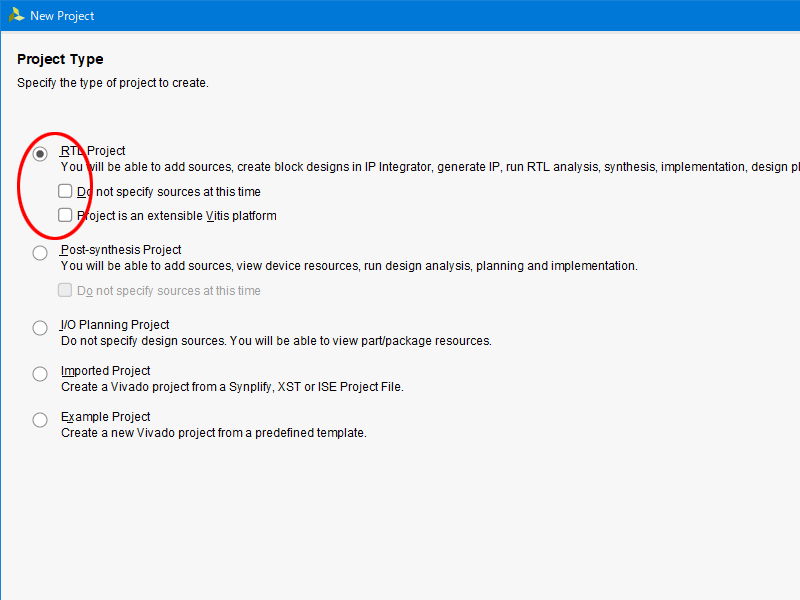Image resolution: width=800 pixels, height=600 pixels.
Task: Click 'Project is an extensible Vitis platform' text
Action: click(177, 216)
